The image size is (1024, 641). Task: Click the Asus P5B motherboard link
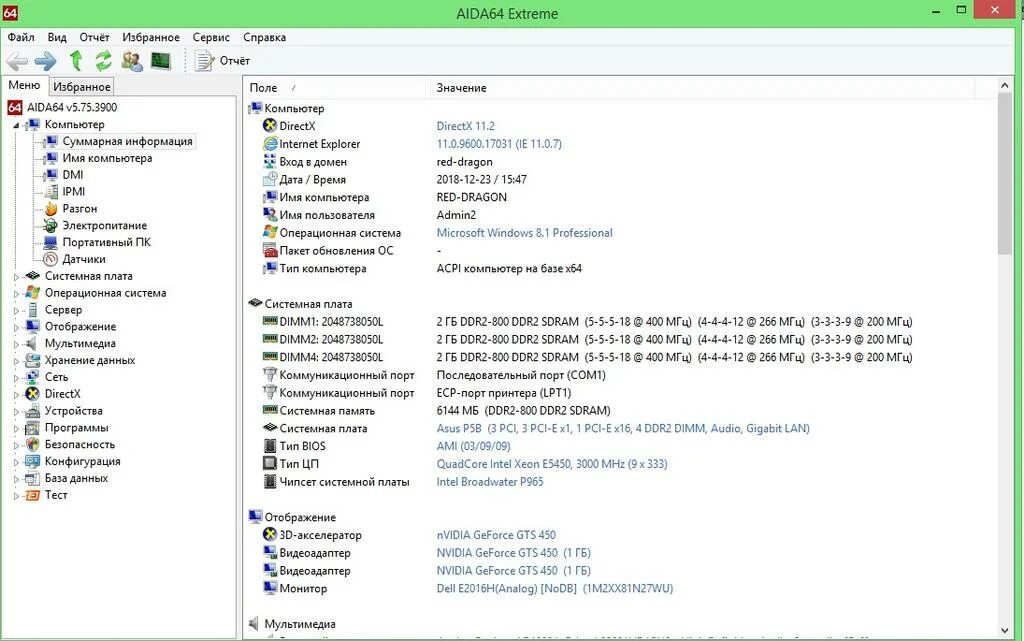pyautogui.click(x=623, y=429)
